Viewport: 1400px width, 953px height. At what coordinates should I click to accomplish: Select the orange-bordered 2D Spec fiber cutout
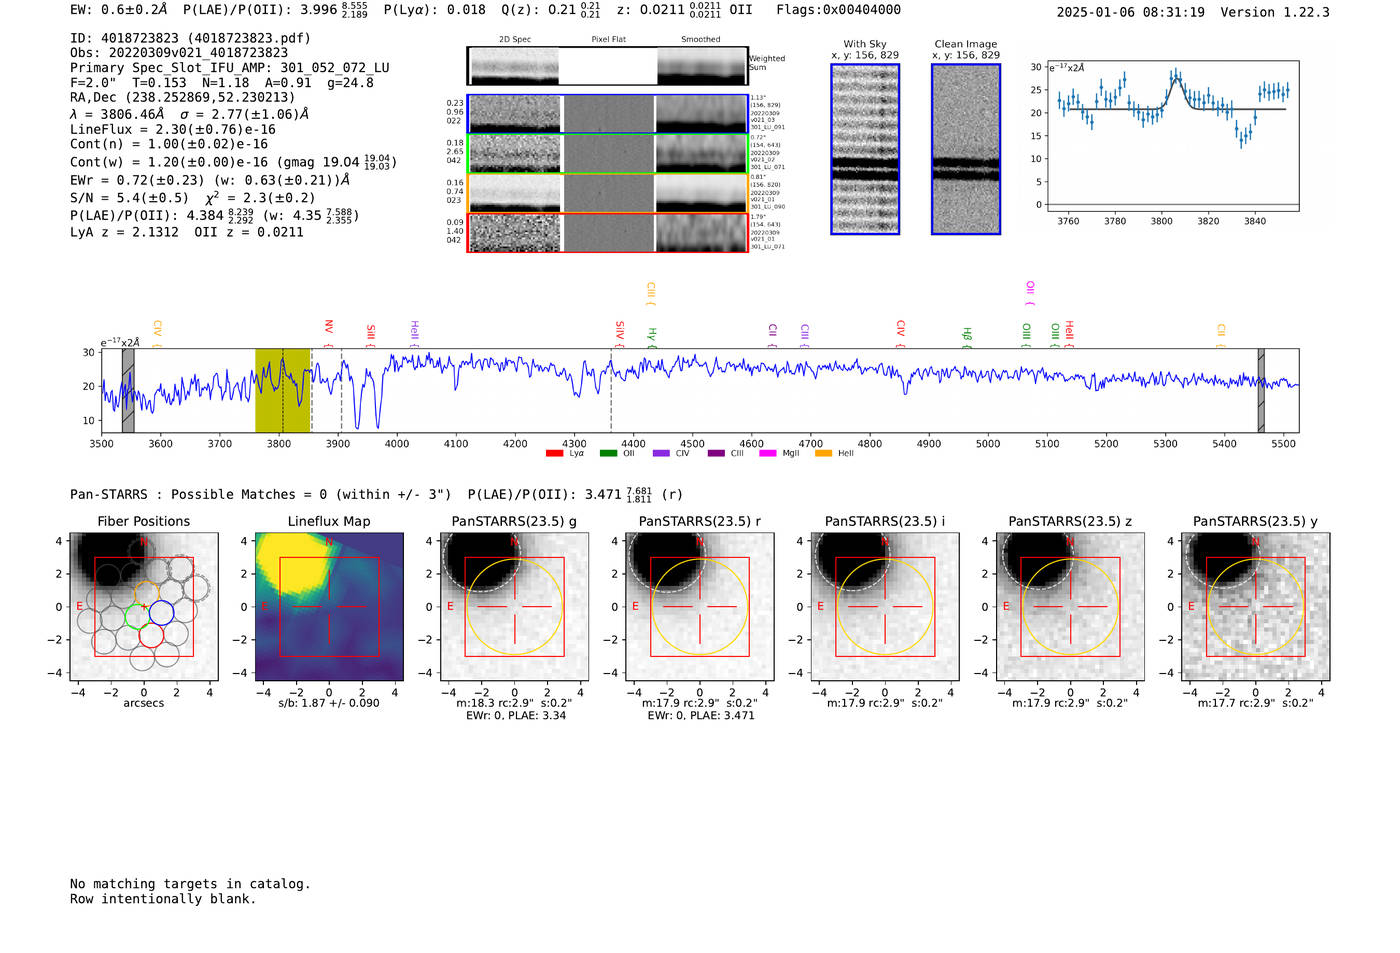click(x=515, y=193)
